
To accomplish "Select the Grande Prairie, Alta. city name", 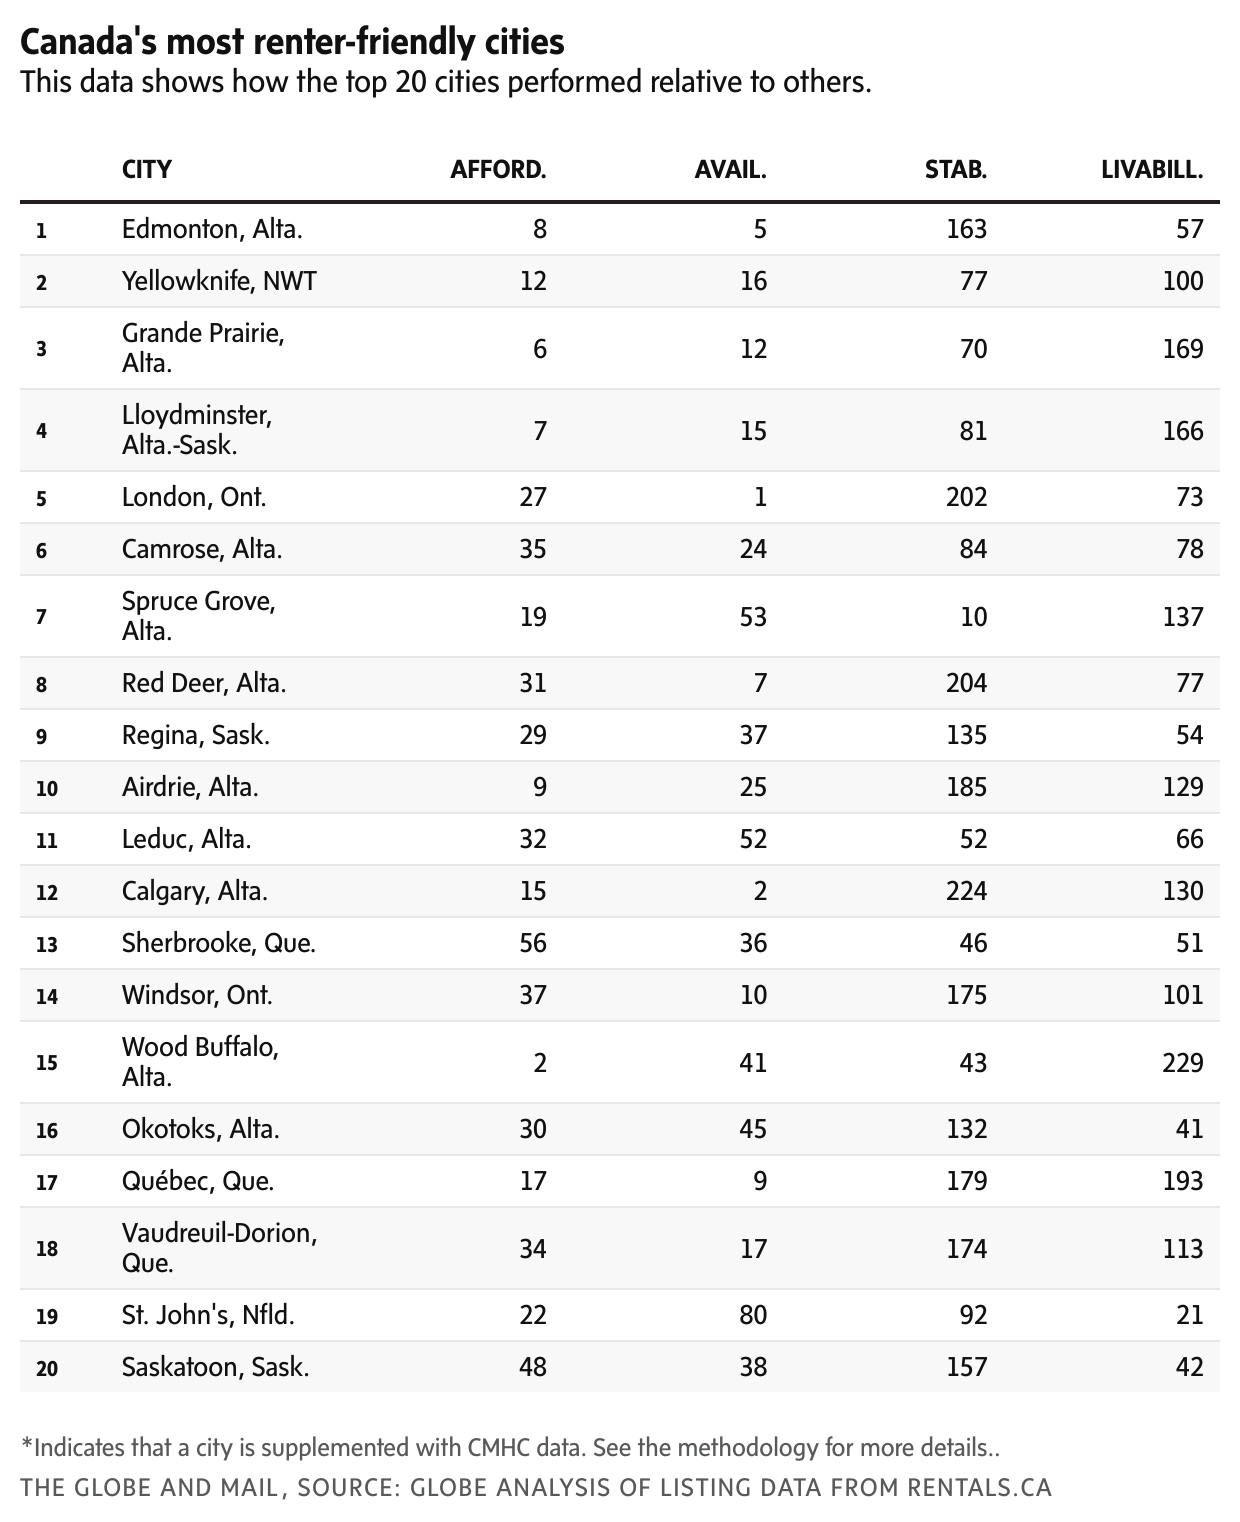I will 203,347.
